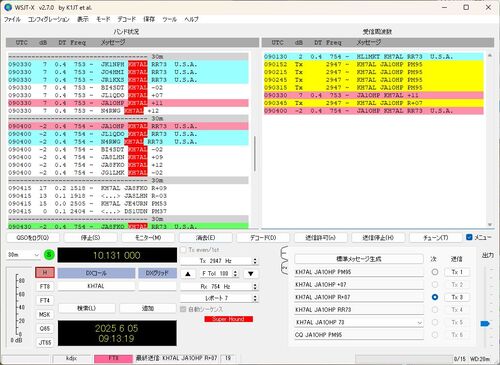
Task: Click the Tx 3 send button
Action: click(457, 297)
